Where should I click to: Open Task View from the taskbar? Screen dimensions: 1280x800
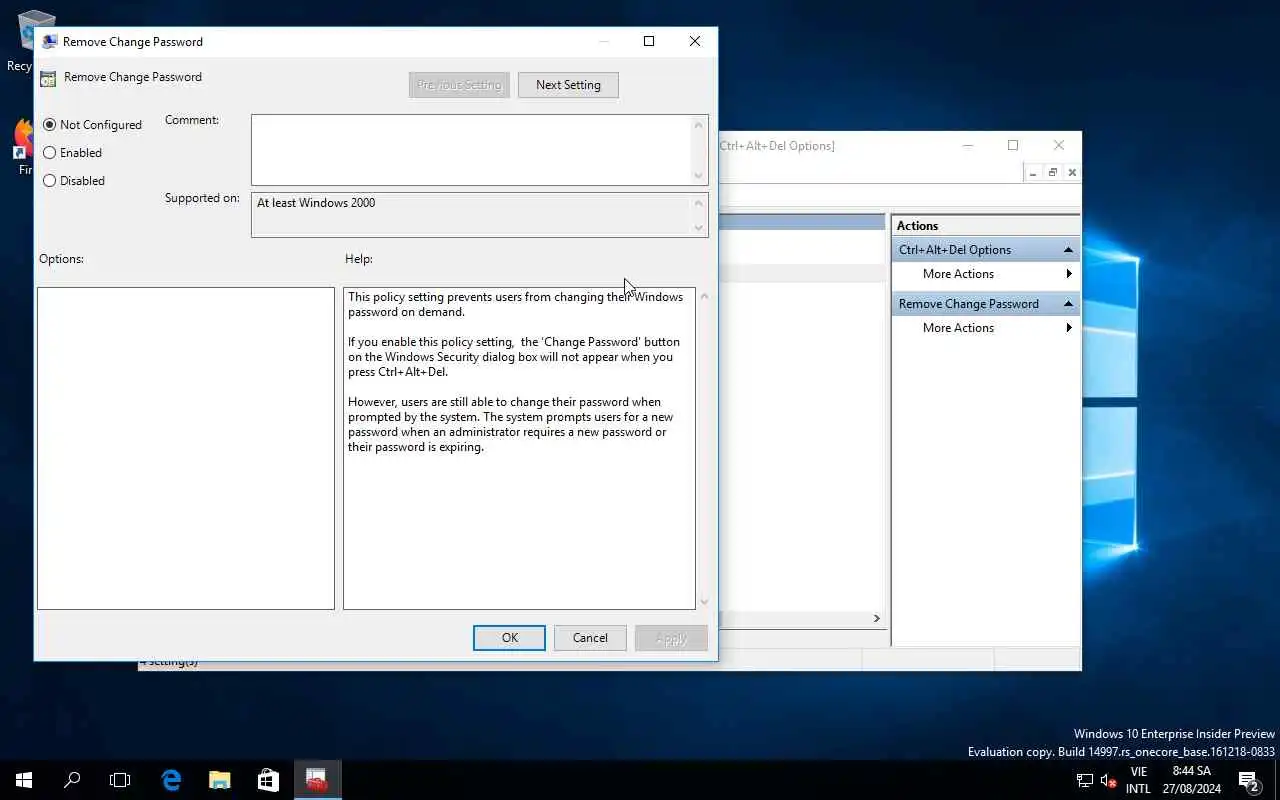[120, 780]
